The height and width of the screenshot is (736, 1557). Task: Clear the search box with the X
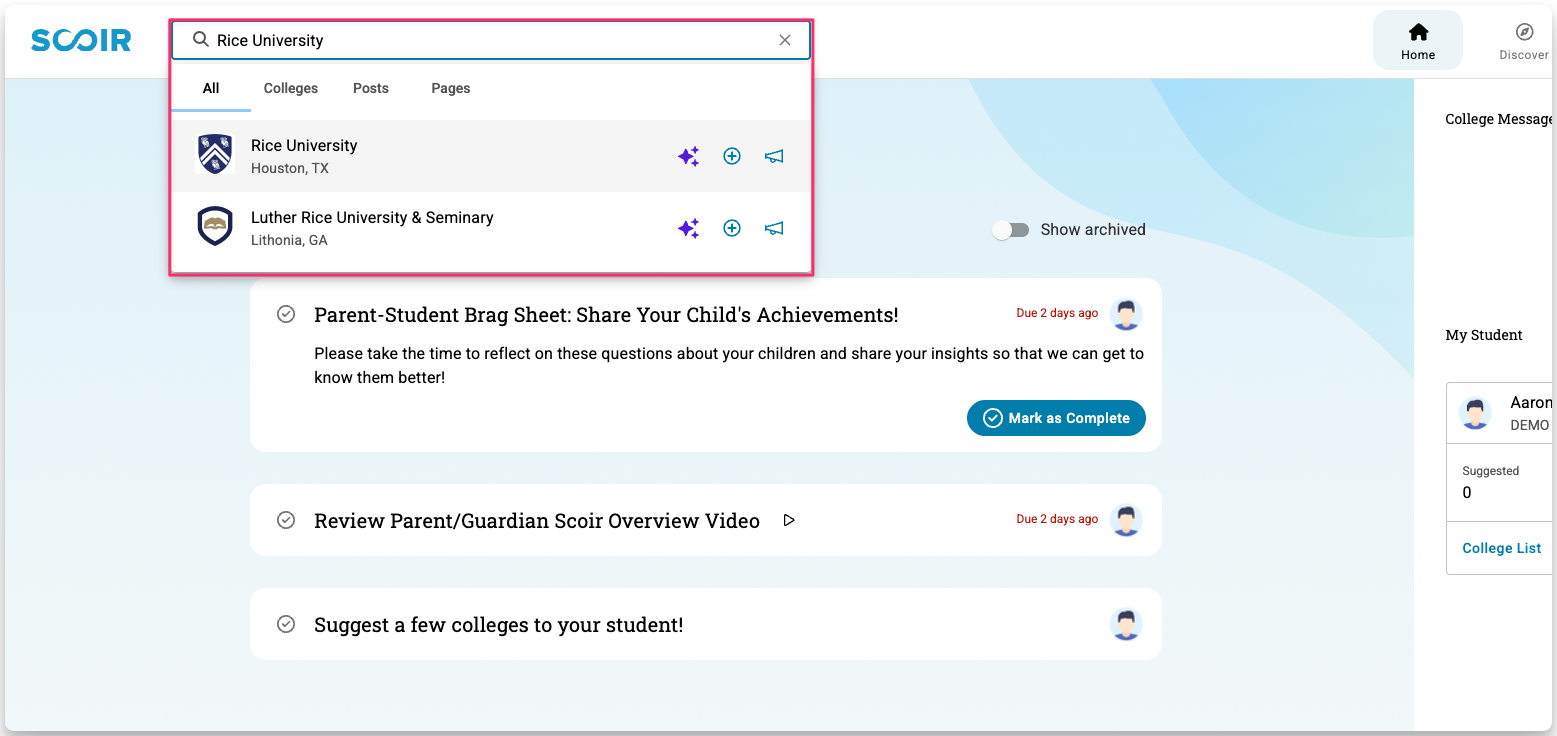[785, 40]
